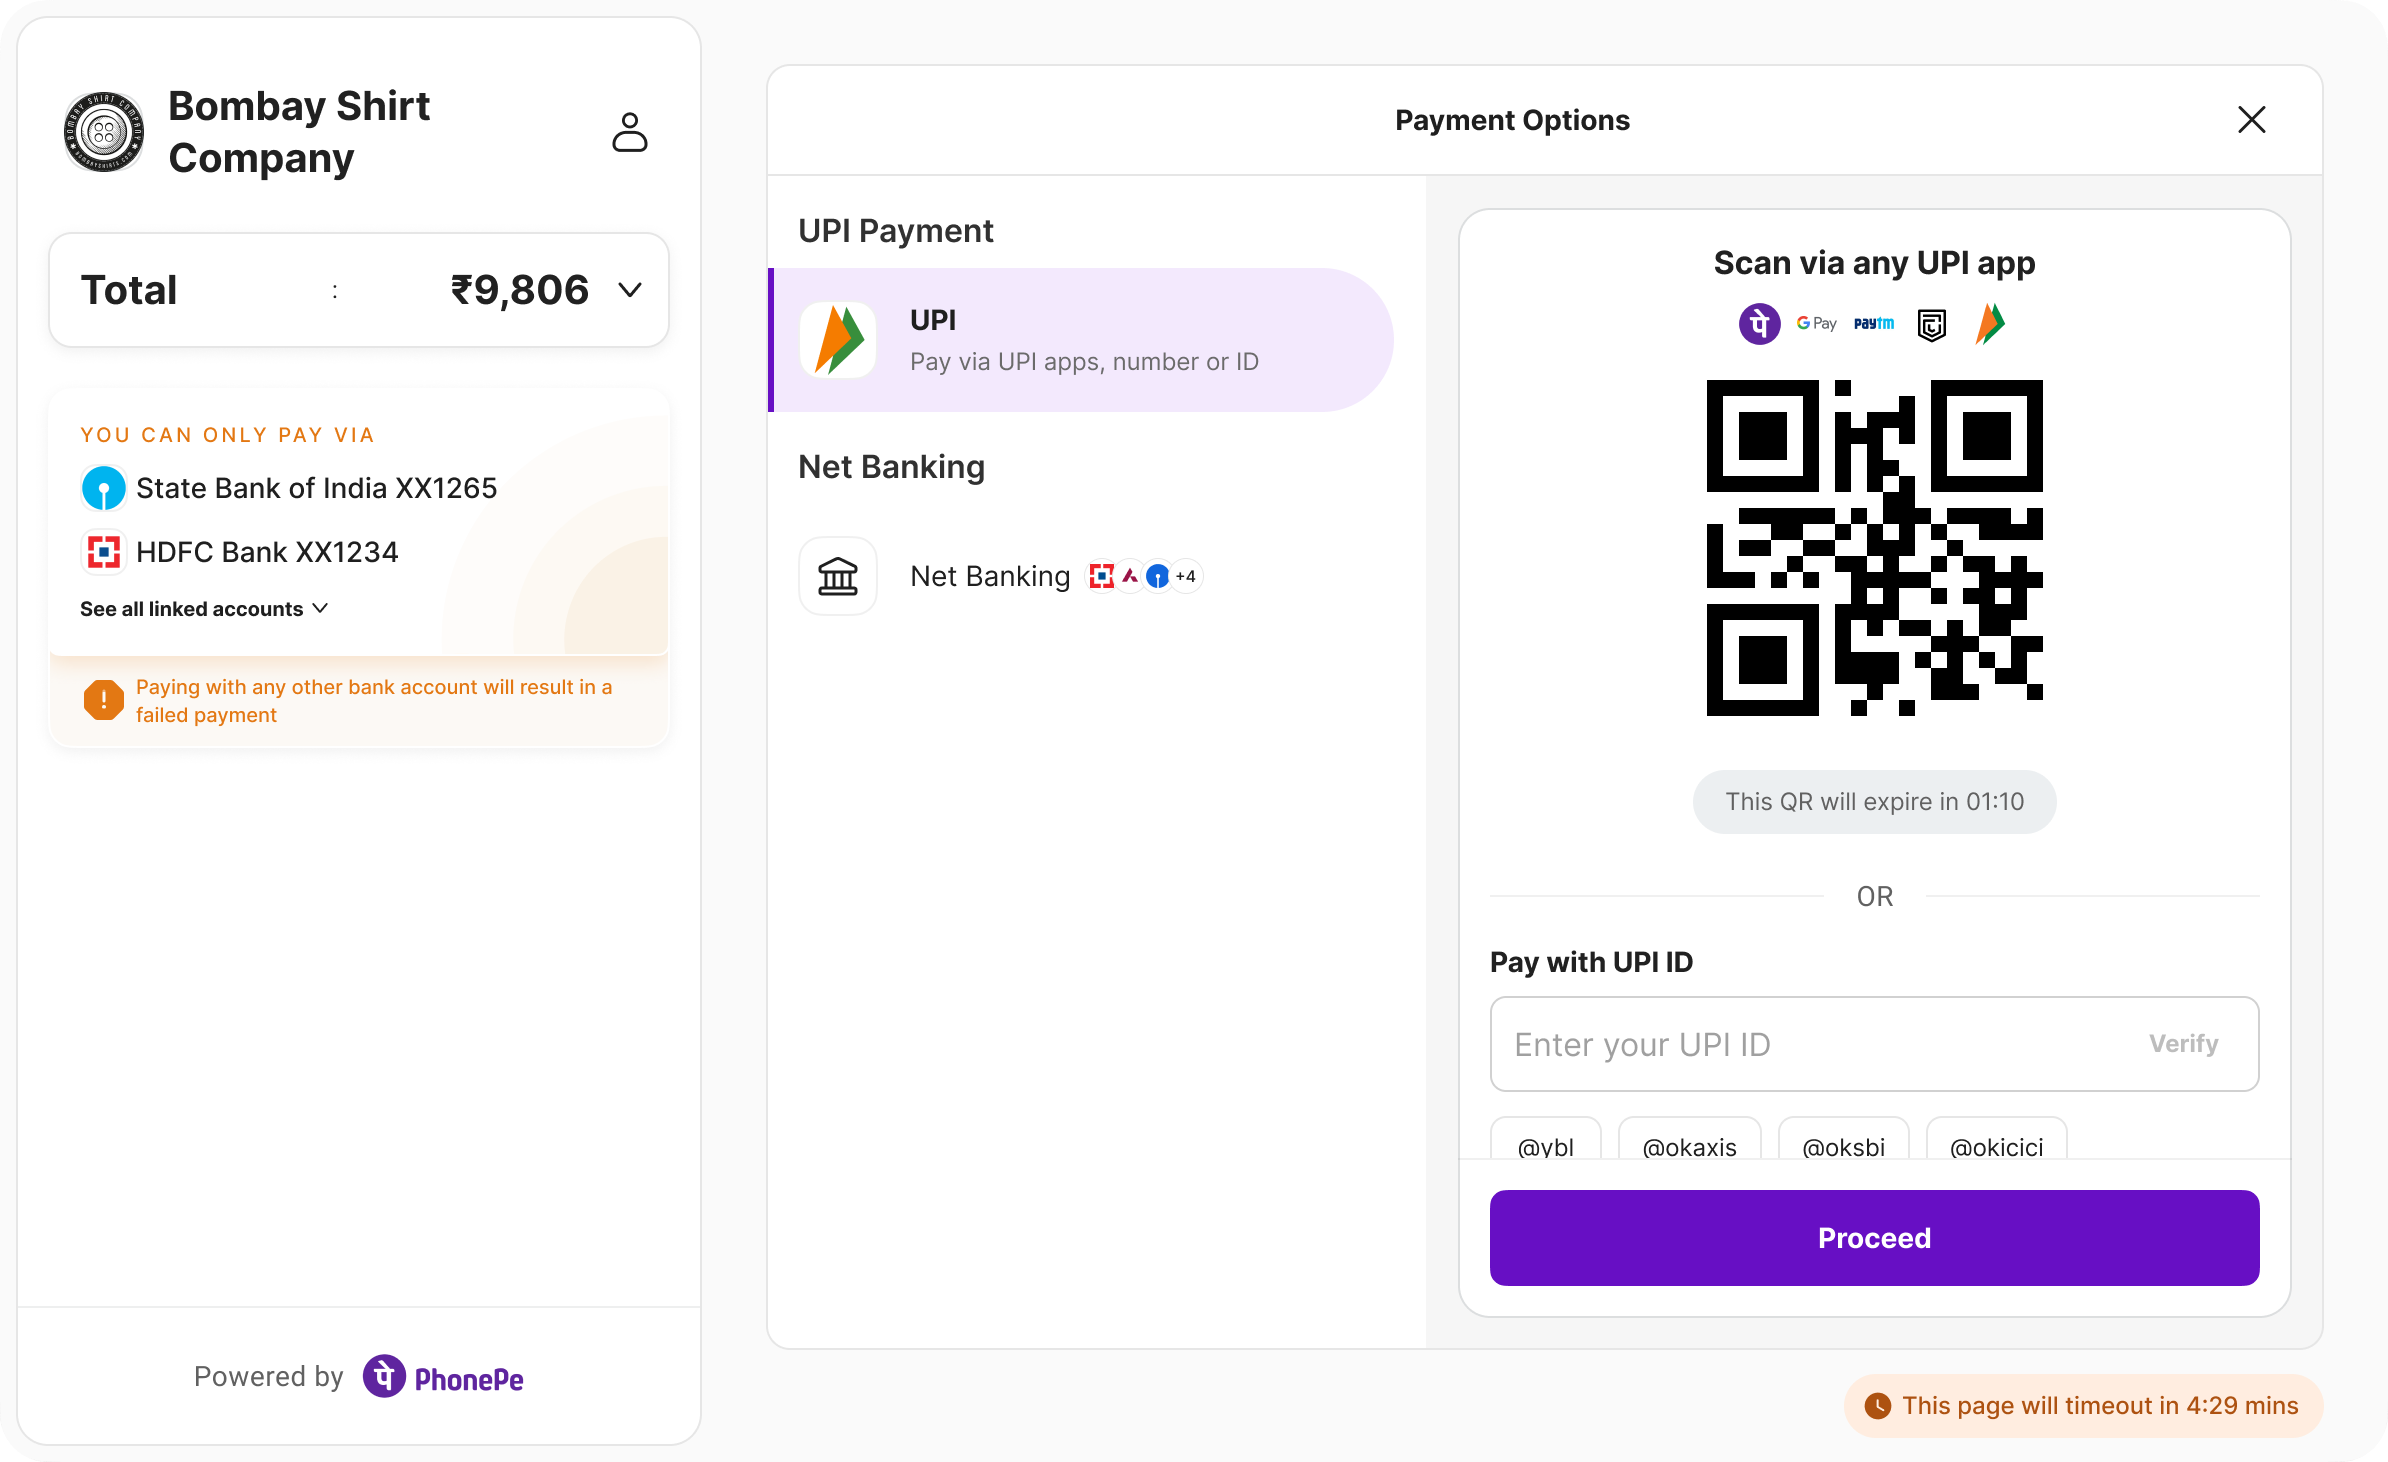
Task: Click the bank building icon next to Net Banking
Action: point(837,576)
